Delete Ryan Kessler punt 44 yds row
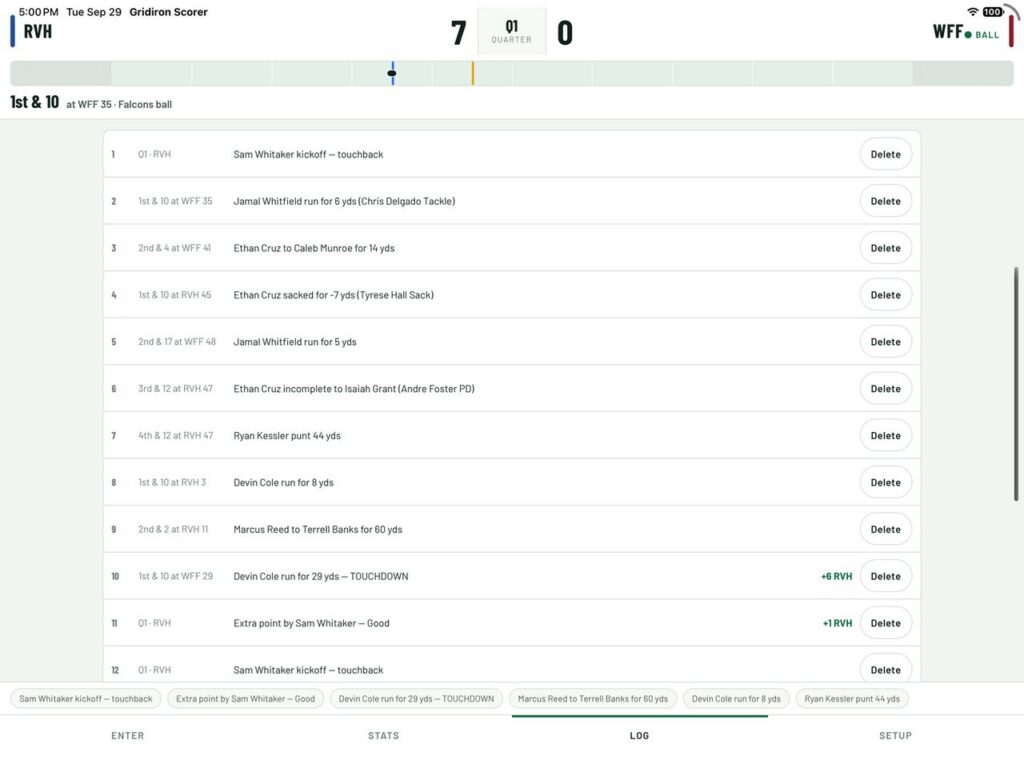The height and width of the screenshot is (768, 1024). (x=886, y=436)
